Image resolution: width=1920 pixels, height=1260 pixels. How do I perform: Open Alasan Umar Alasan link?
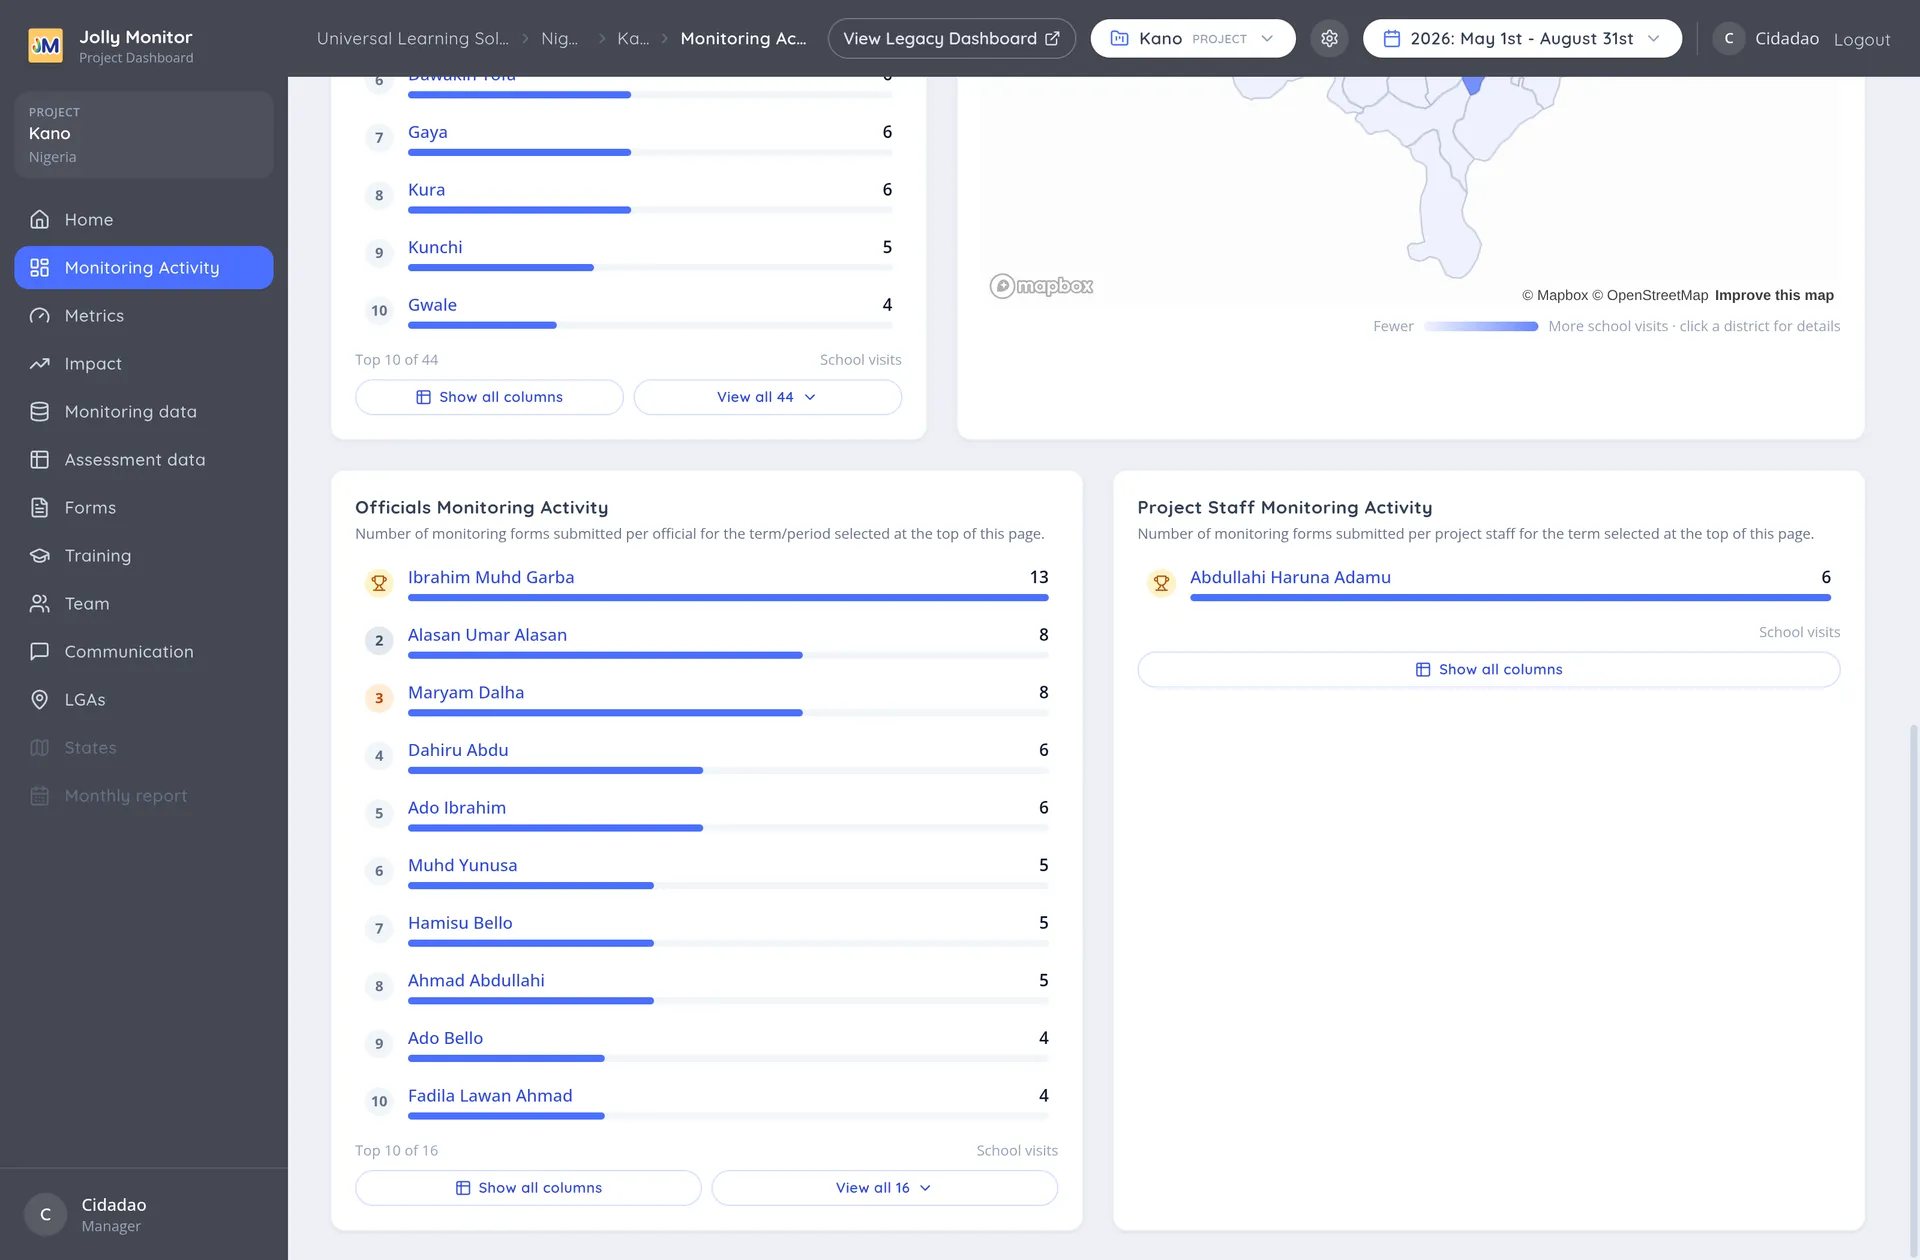487,634
